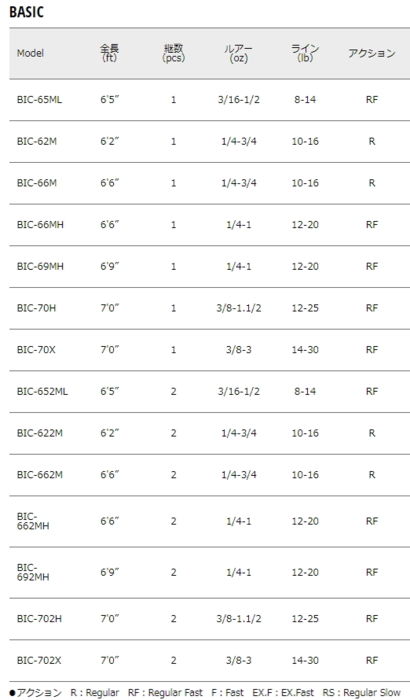
Task: Select the BIC-702H model row
Action: pyautogui.click(x=209, y=619)
